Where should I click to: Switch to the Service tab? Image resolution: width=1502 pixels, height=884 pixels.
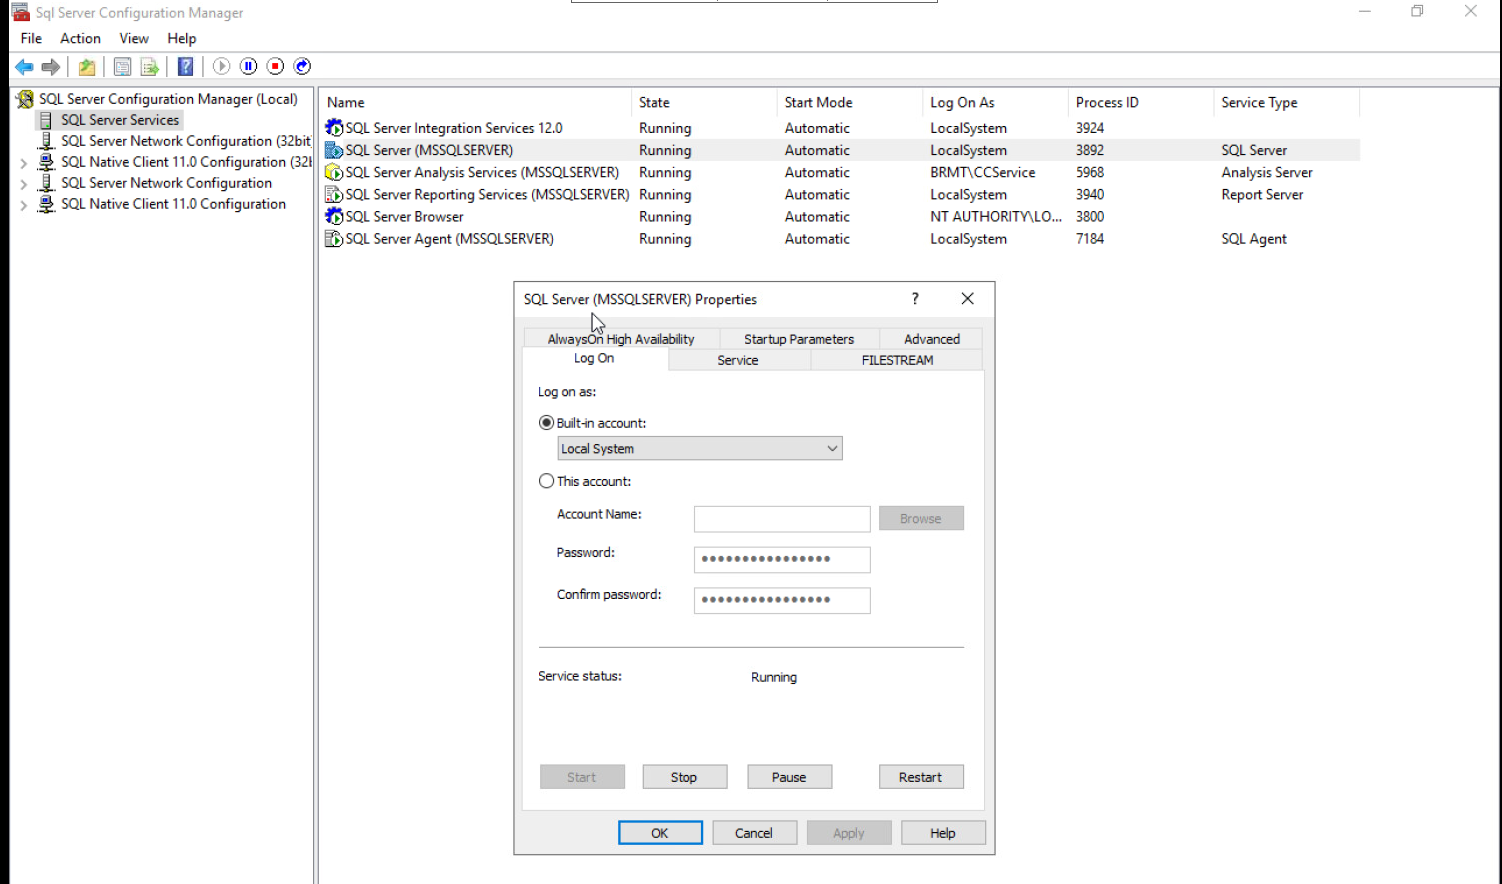738,360
